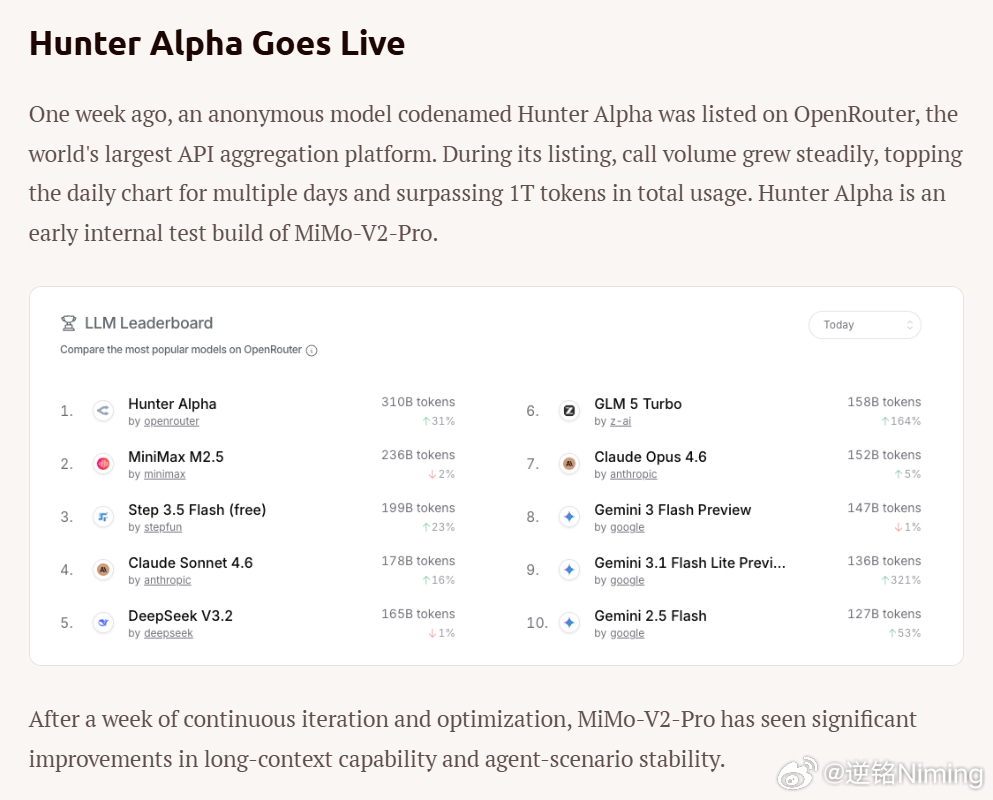Click the Claude Sonnet 4.6 icon
Image resolution: width=993 pixels, height=800 pixels.
coord(103,570)
